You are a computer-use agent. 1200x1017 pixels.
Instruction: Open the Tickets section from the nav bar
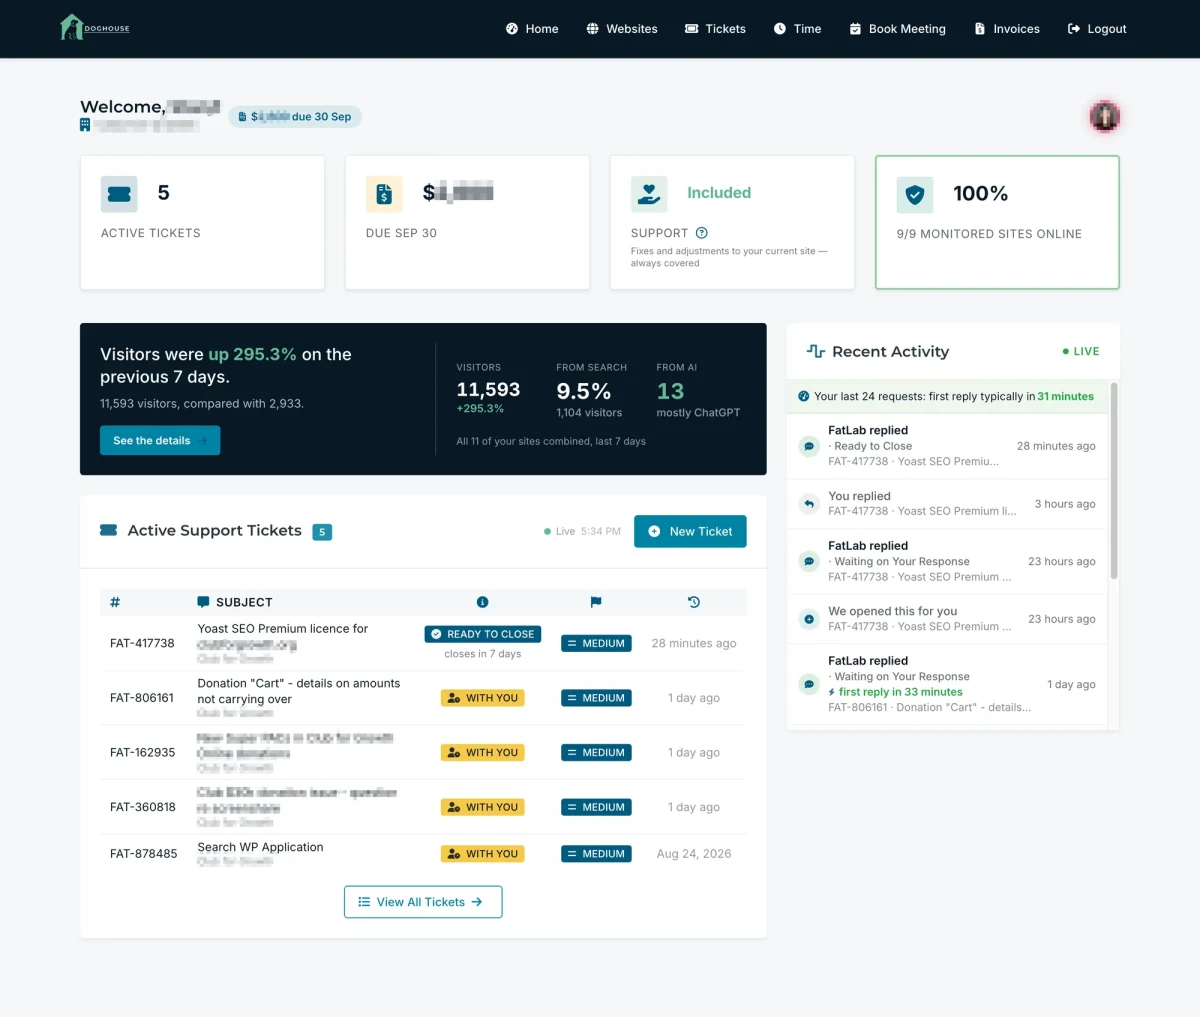[715, 29]
